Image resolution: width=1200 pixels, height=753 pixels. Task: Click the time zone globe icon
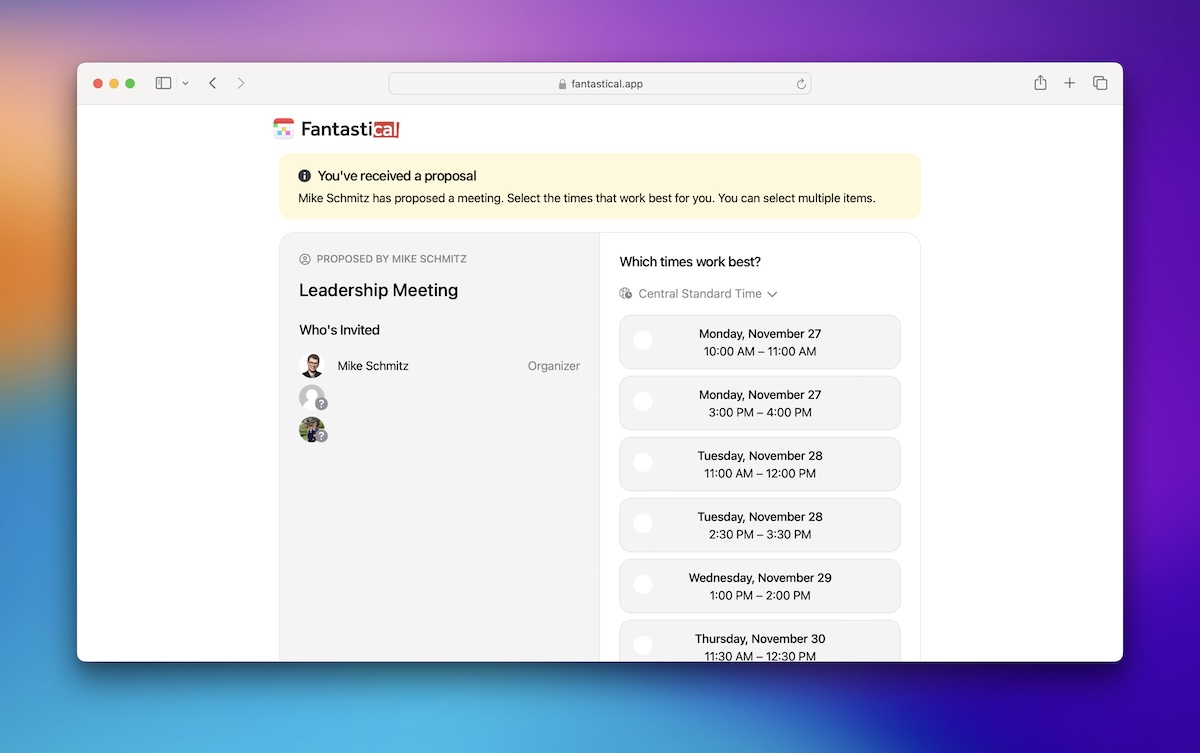coord(626,294)
